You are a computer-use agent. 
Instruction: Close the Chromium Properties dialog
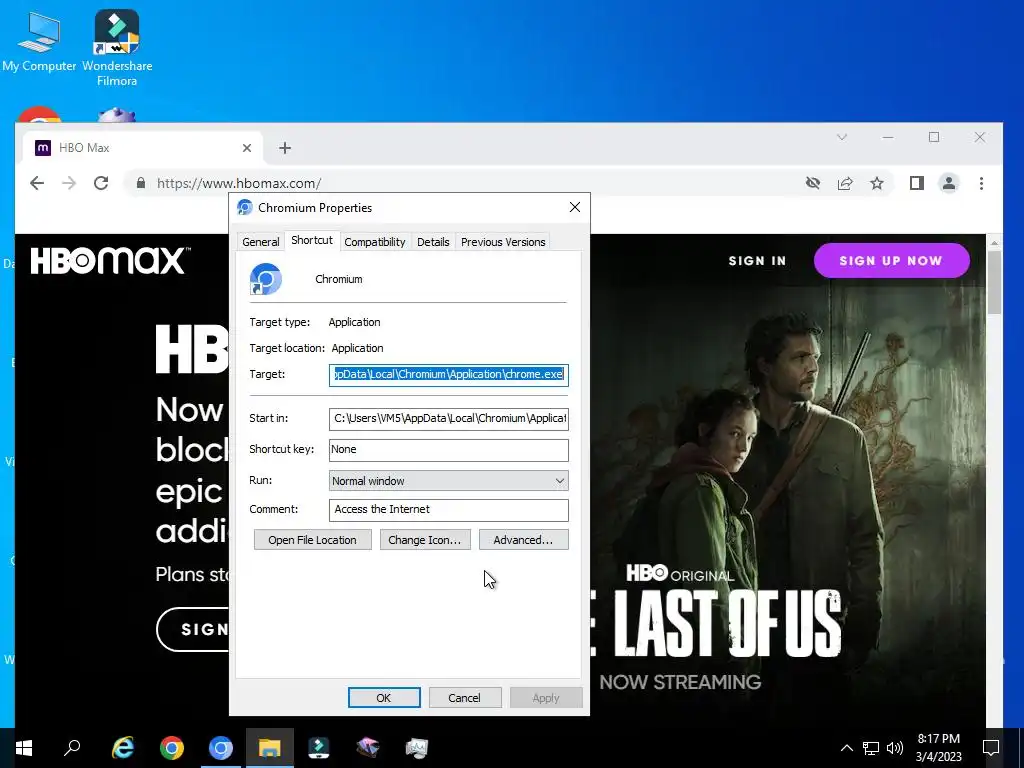click(x=575, y=207)
